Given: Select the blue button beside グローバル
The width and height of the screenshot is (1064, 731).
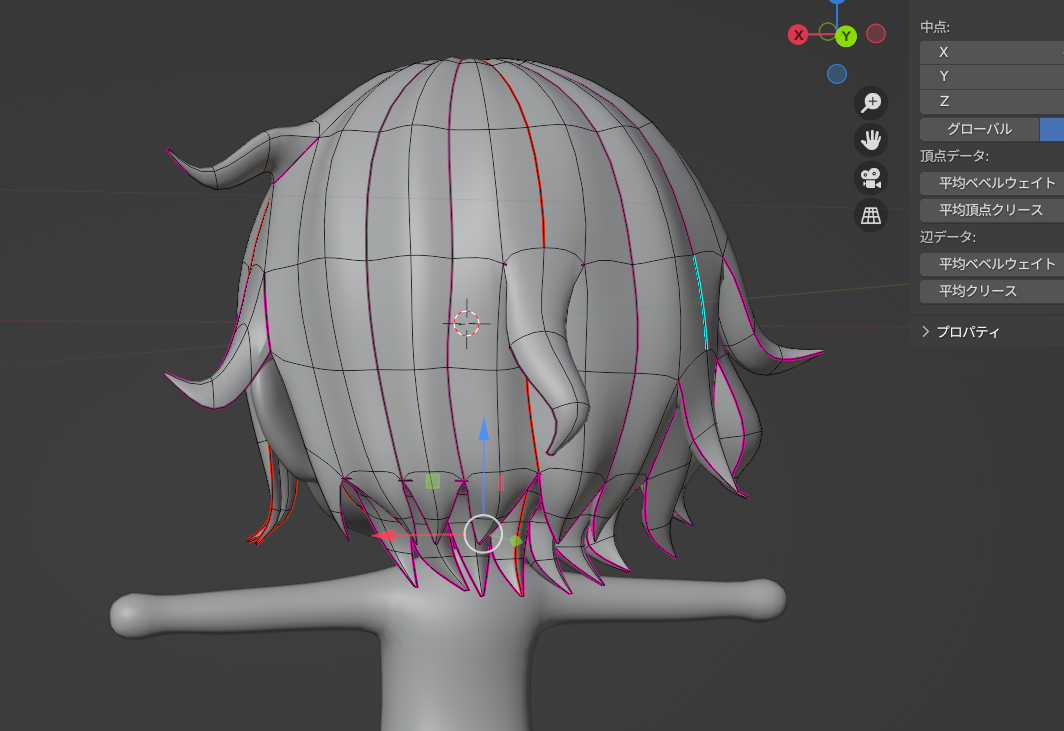Looking at the screenshot, I should [1052, 129].
